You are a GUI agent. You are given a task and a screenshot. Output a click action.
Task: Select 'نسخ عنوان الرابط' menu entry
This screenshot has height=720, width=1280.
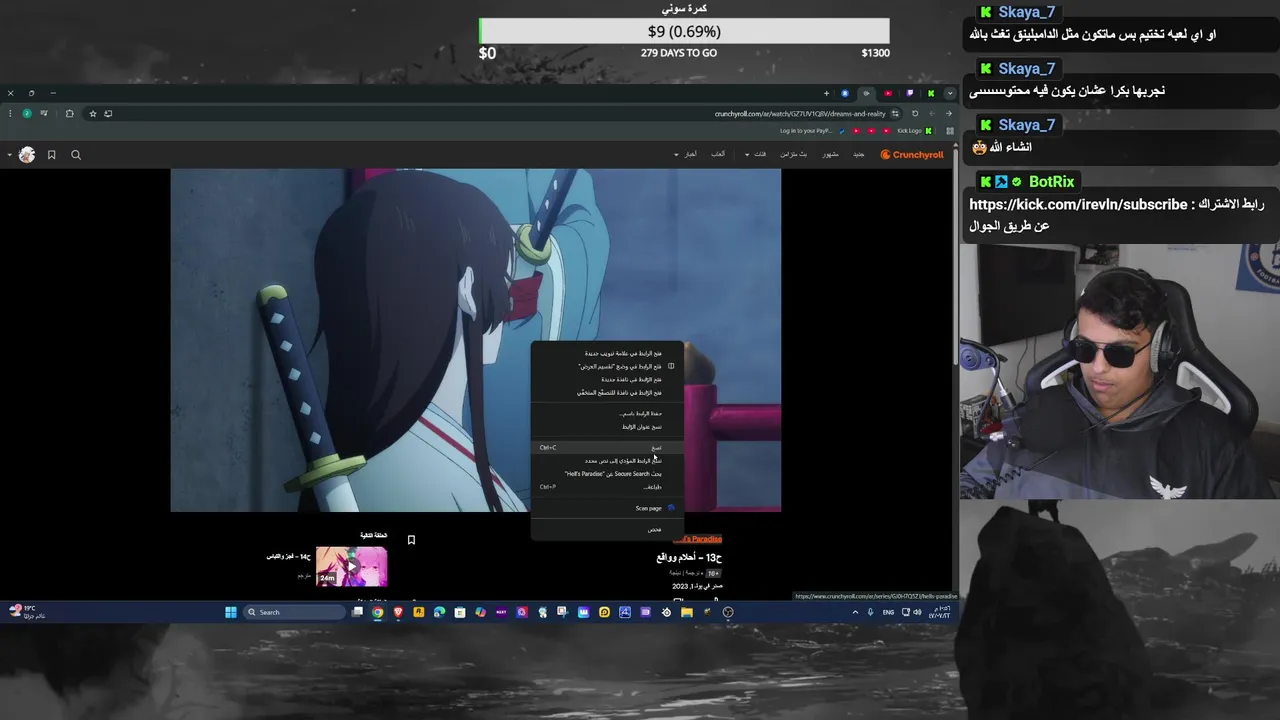pyautogui.click(x=607, y=427)
